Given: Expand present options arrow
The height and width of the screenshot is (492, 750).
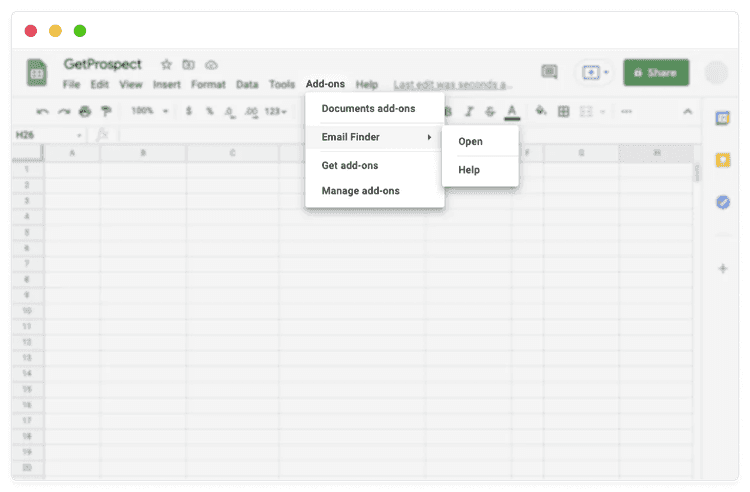Looking at the screenshot, I should pos(606,73).
